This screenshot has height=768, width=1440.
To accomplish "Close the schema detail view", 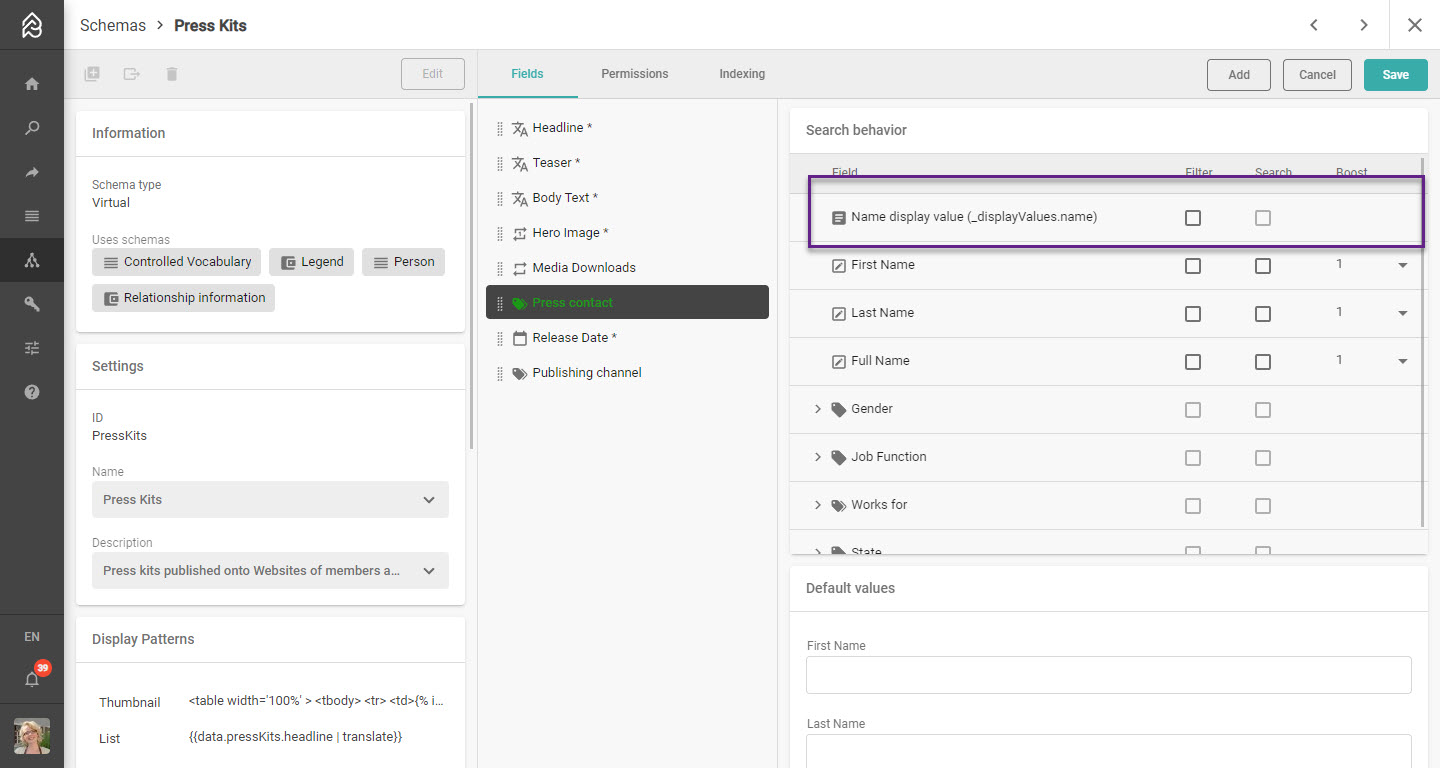I will 1415,25.
